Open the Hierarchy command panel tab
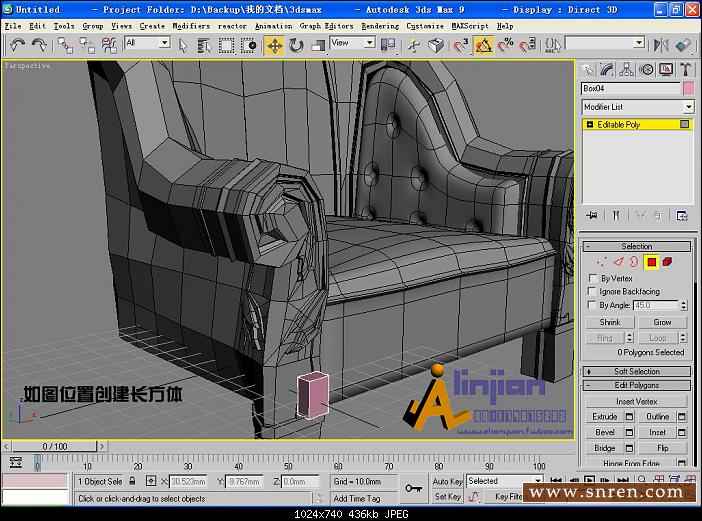Image resolution: width=702 pixels, height=521 pixels. point(626,70)
